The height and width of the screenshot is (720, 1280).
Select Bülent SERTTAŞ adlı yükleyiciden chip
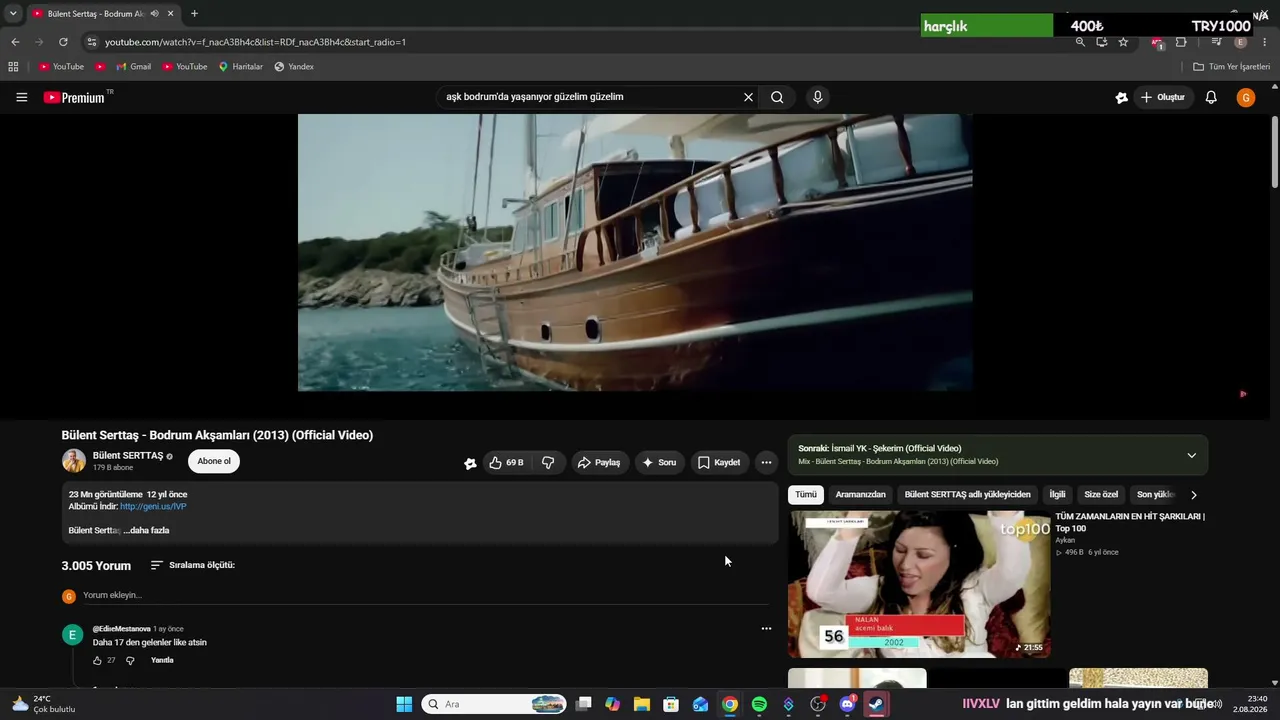pyautogui.click(x=967, y=494)
